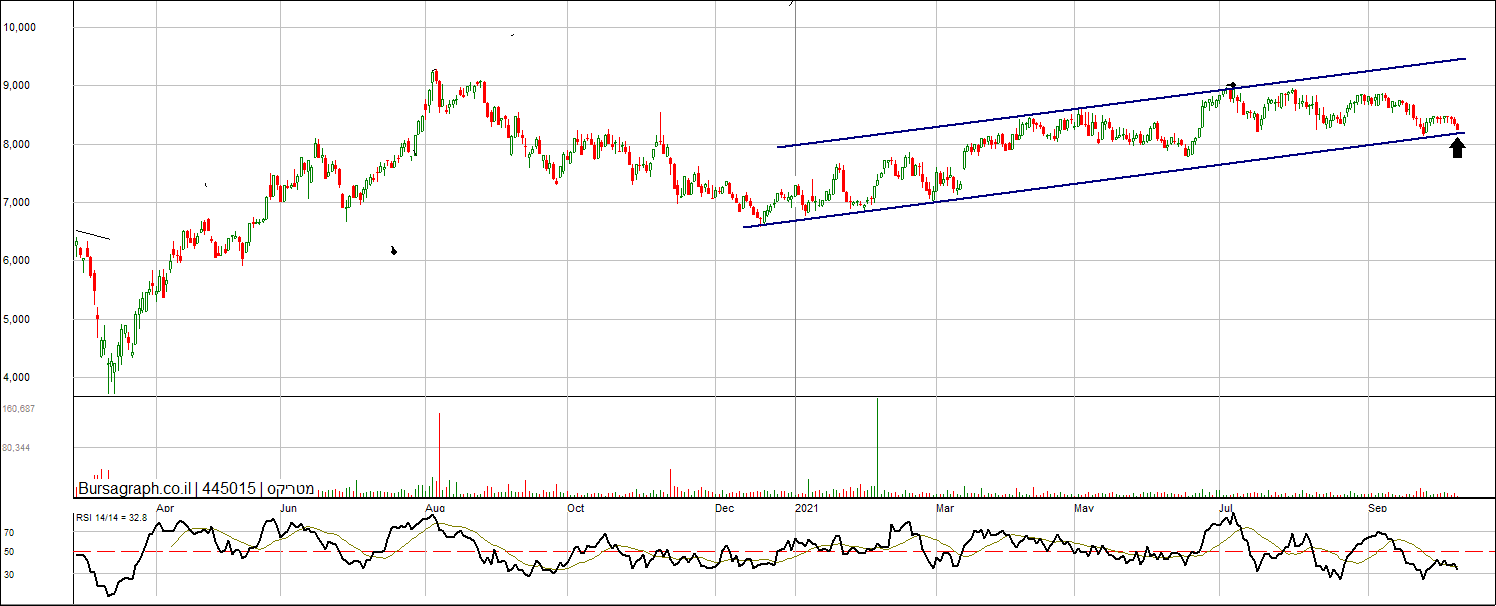Click the Oct month label on time axis
This screenshot has height=606, width=1496.
point(576,508)
